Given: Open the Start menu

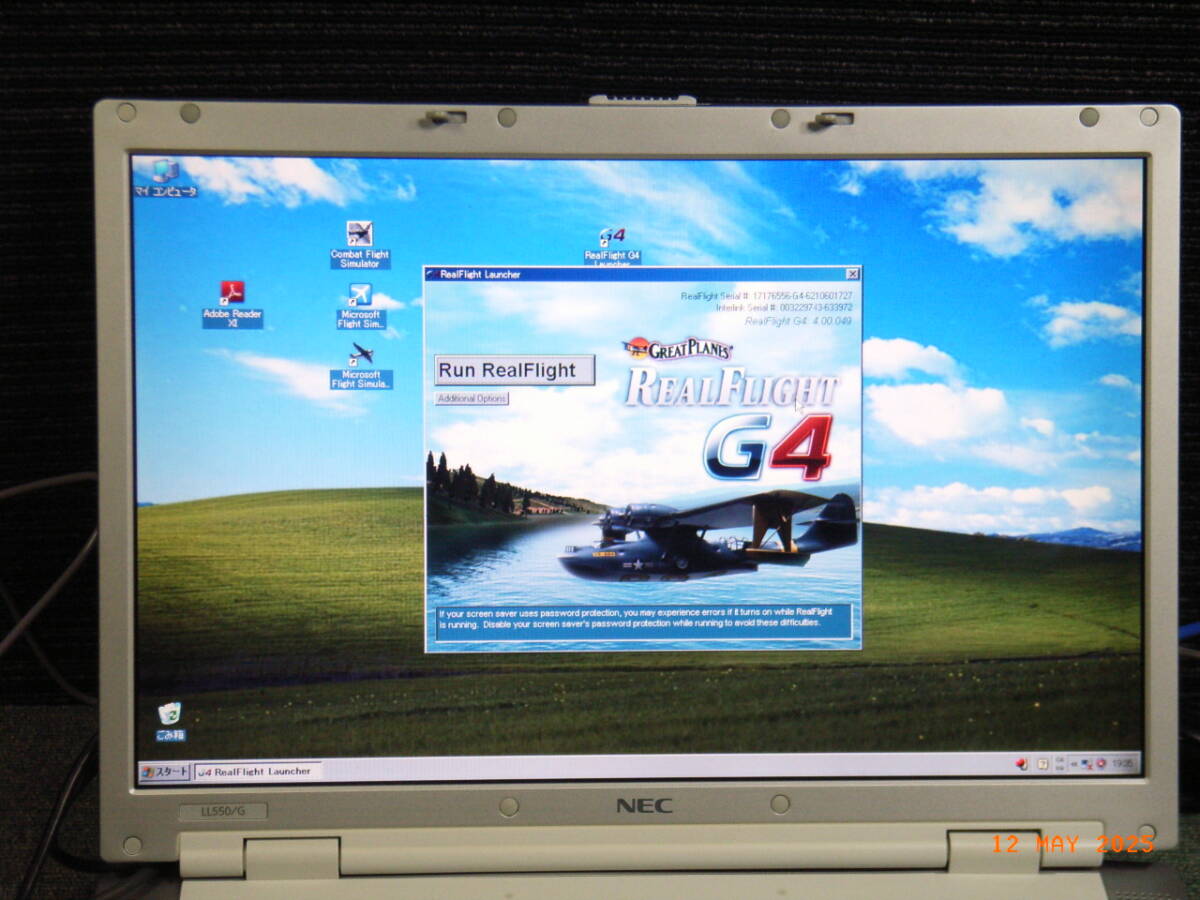Looking at the screenshot, I should pos(165,771).
